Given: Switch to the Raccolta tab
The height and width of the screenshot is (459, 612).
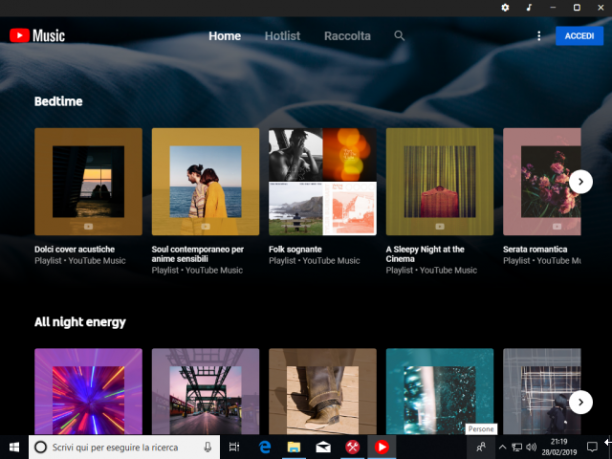Looking at the screenshot, I should 347,36.
